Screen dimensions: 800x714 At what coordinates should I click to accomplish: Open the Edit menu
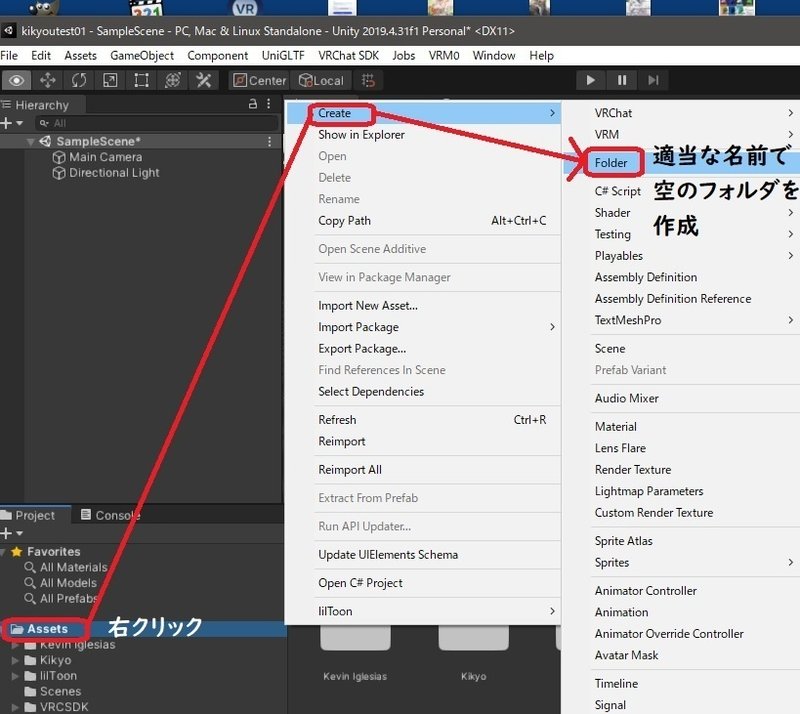pos(41,55)
